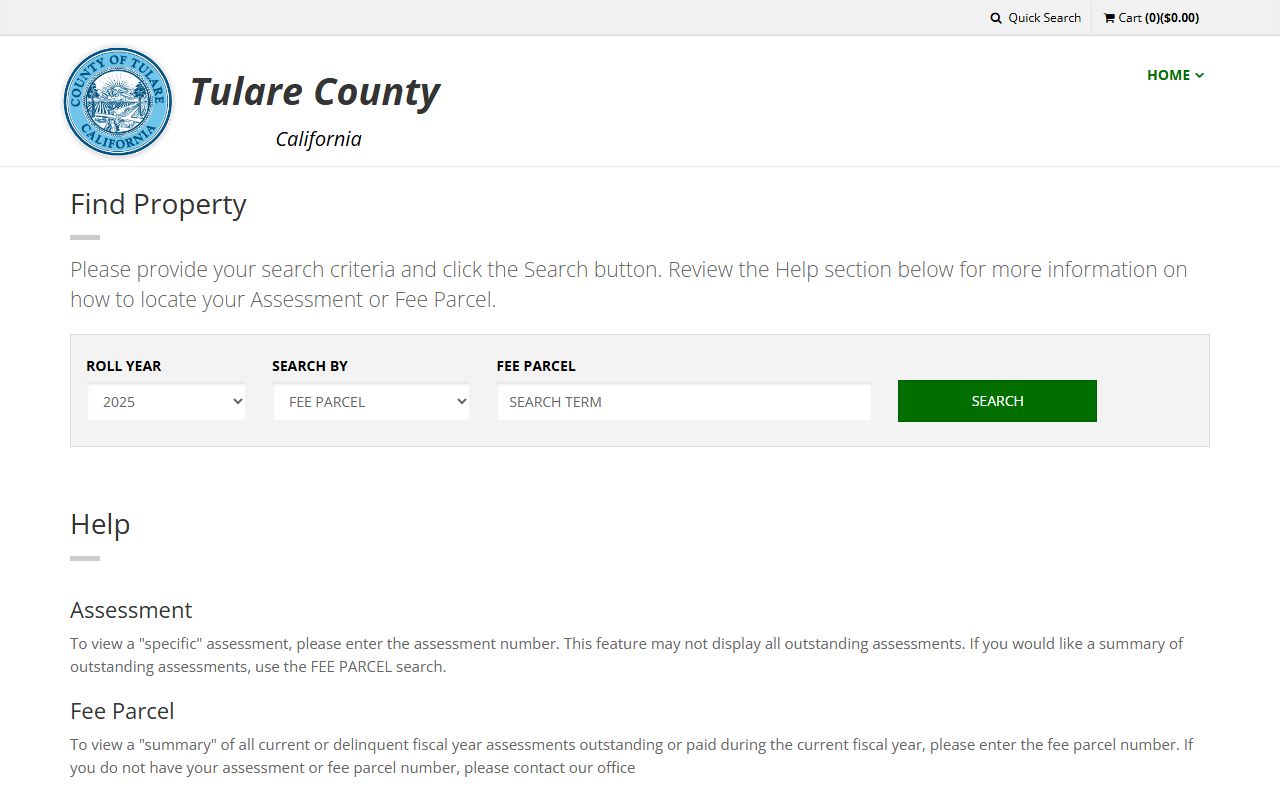Viewport: 1280px width, 800px height.
Task: Click the Tulare County seal logo
Action: (x=118, y=102)
